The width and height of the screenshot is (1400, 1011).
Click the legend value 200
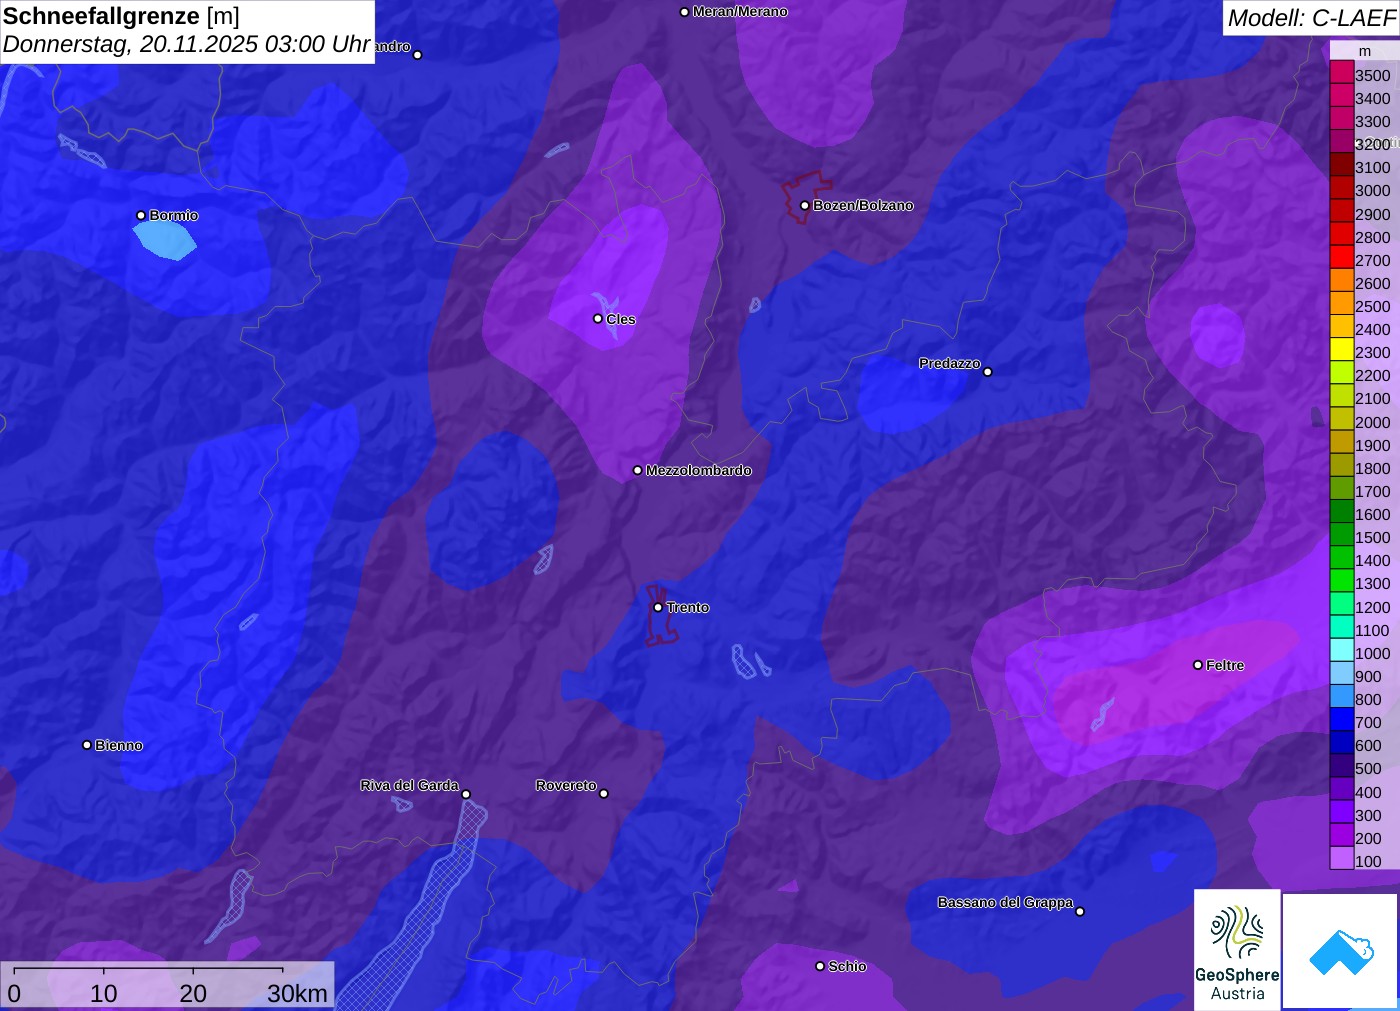[x=1369, y=838]
